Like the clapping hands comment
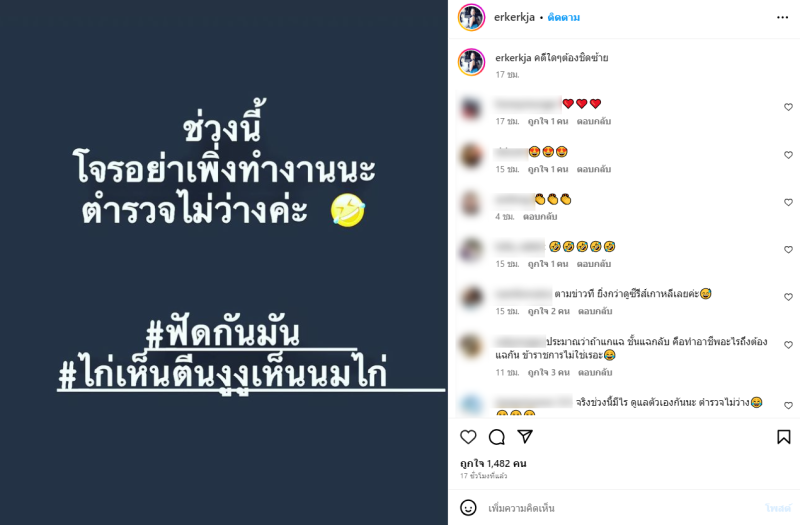The width and height of the screenshot is (800, 525). [788, 202]
